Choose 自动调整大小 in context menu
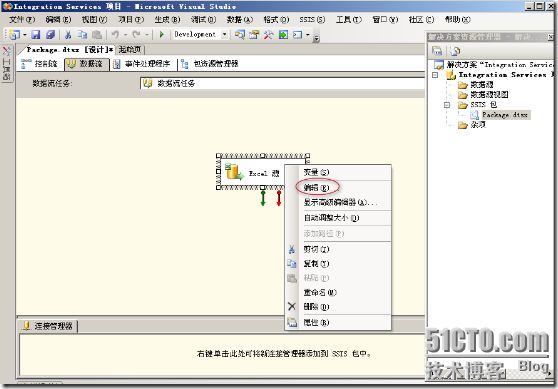The height and width of the screenshot is (389, 558). (x=338, y=218)
